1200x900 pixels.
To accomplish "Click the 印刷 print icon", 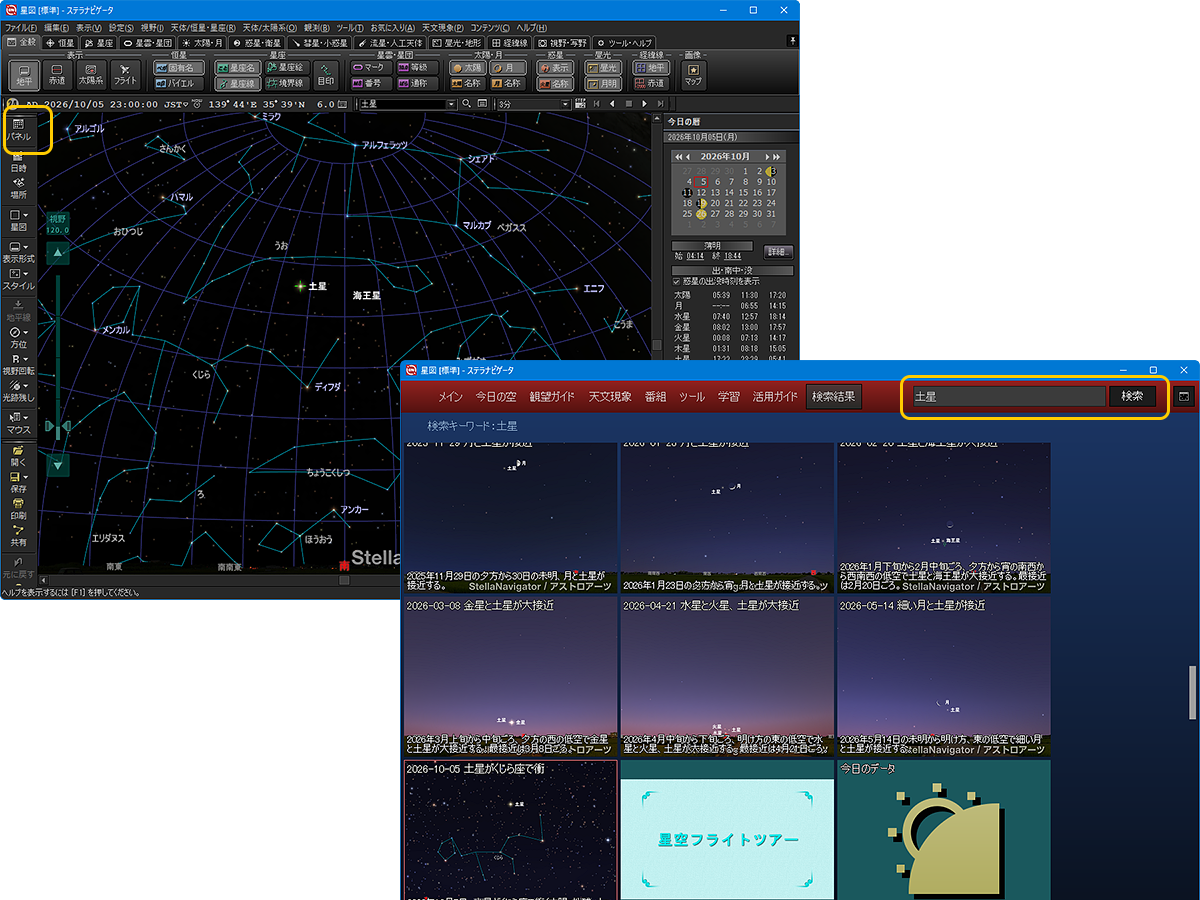I will [18, 510].
